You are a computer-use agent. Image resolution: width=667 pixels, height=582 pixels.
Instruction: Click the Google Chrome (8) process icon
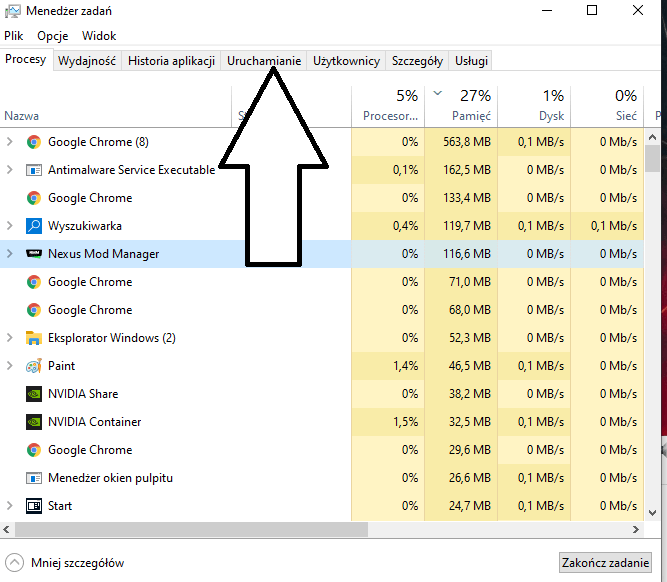[34, 142]
